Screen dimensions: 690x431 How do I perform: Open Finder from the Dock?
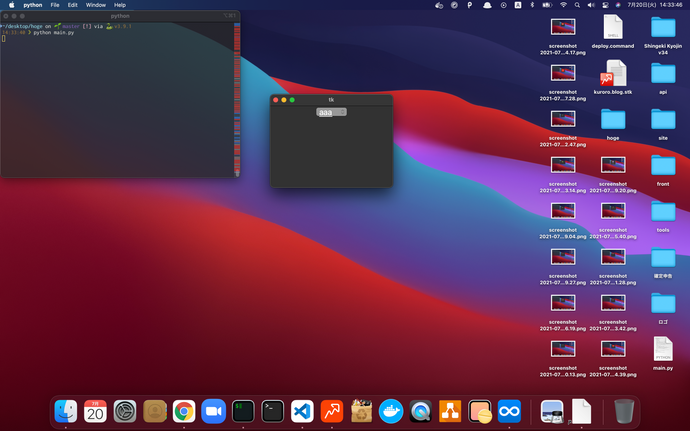[66, 412]
